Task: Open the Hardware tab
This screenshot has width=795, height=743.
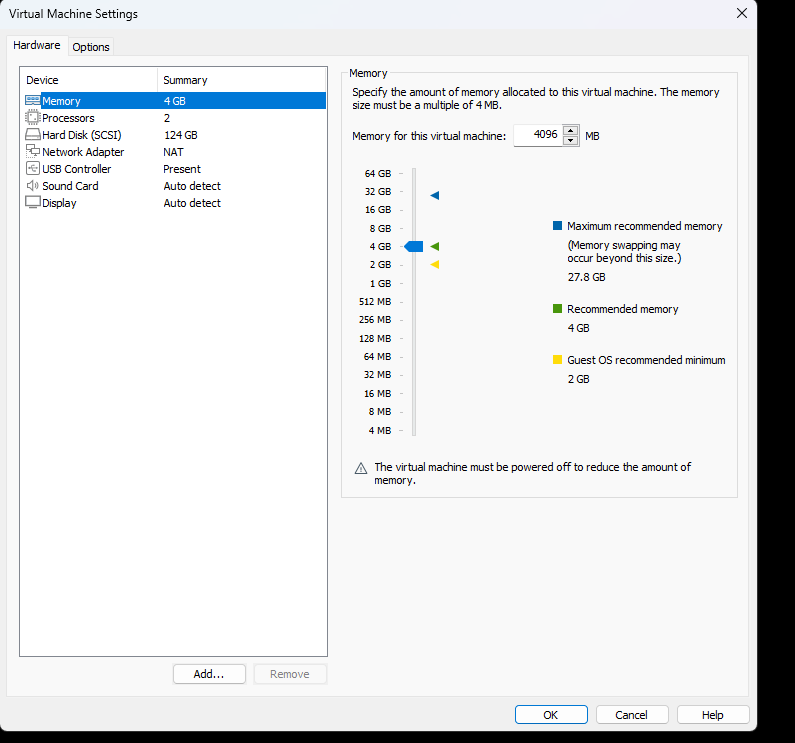Action: [37, 46]
